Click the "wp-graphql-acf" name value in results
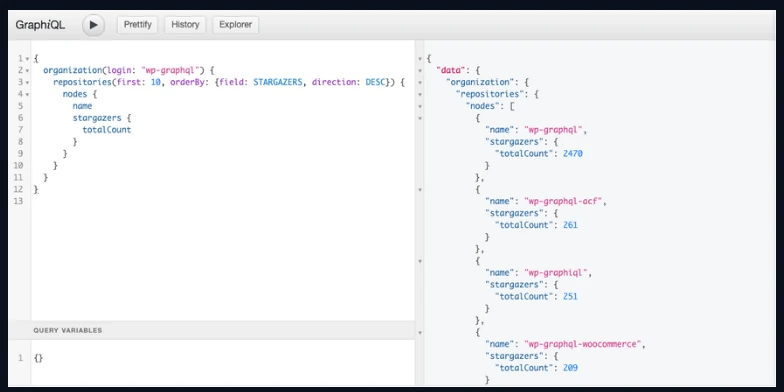 click(562, 201)
